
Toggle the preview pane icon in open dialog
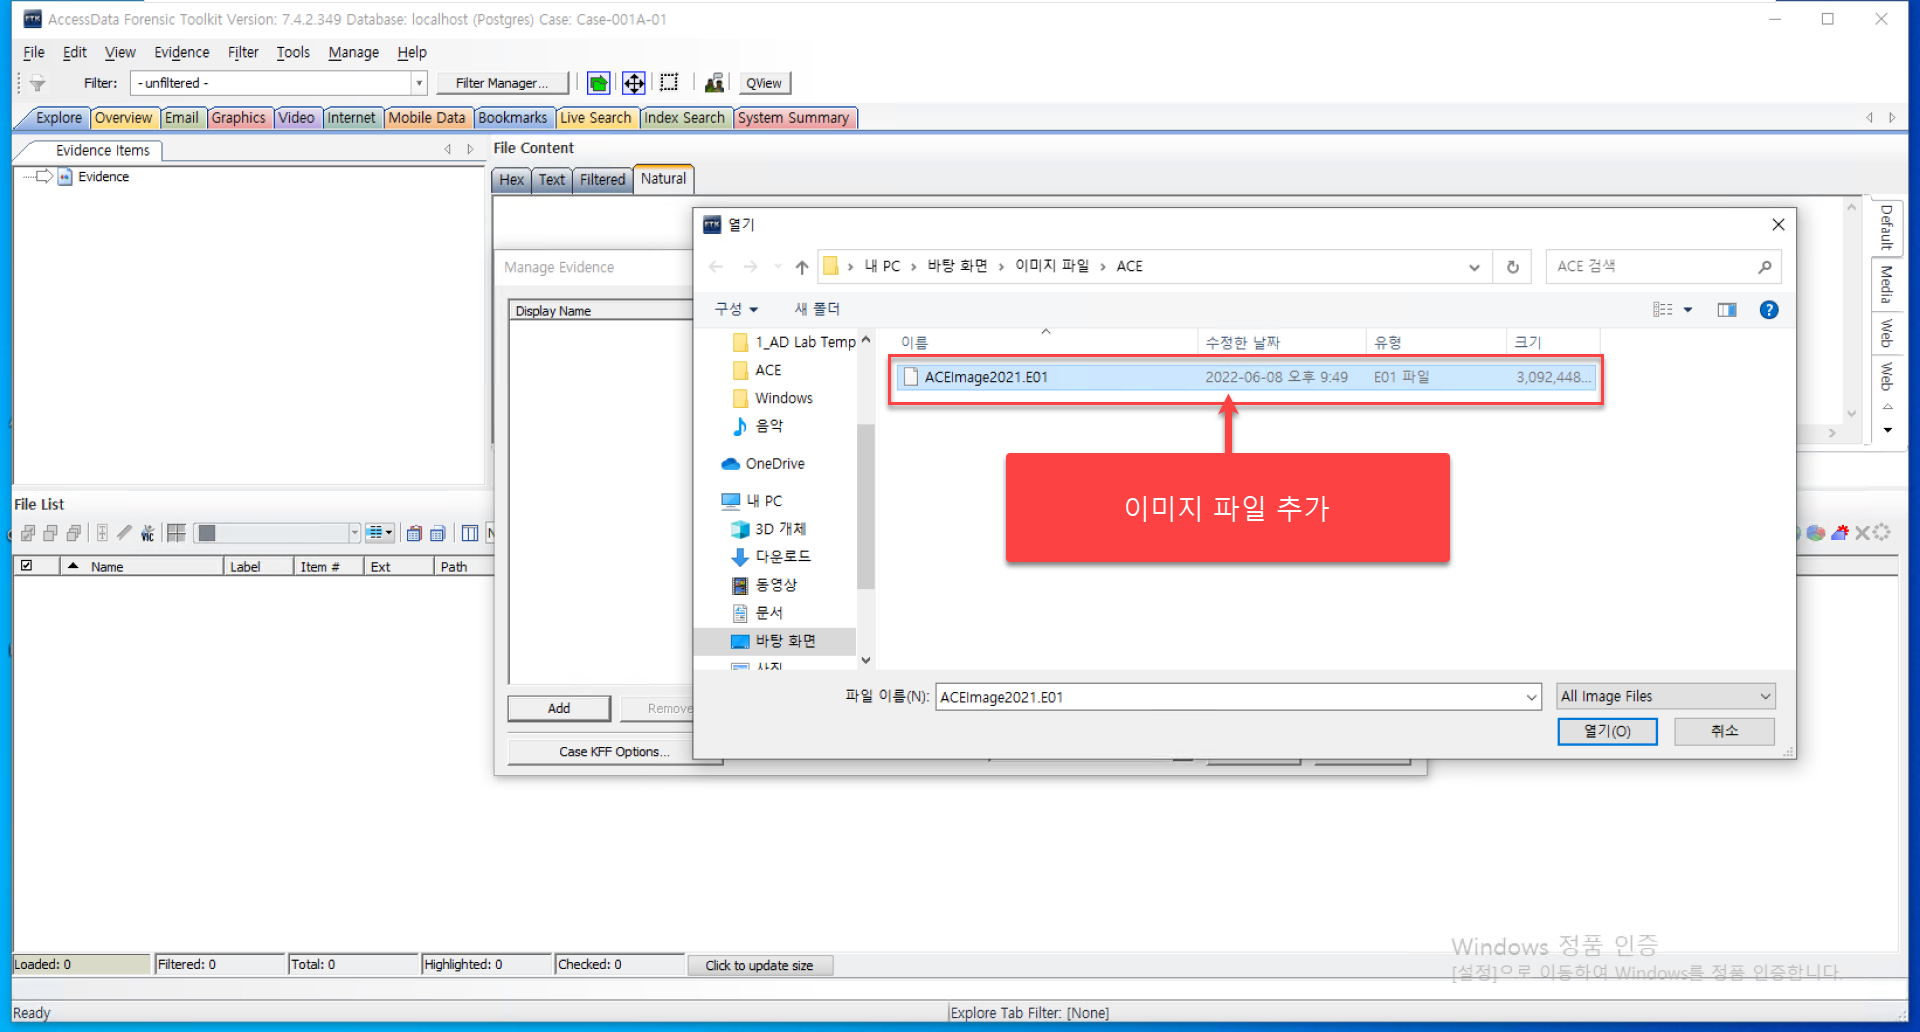click(1727, 310)
